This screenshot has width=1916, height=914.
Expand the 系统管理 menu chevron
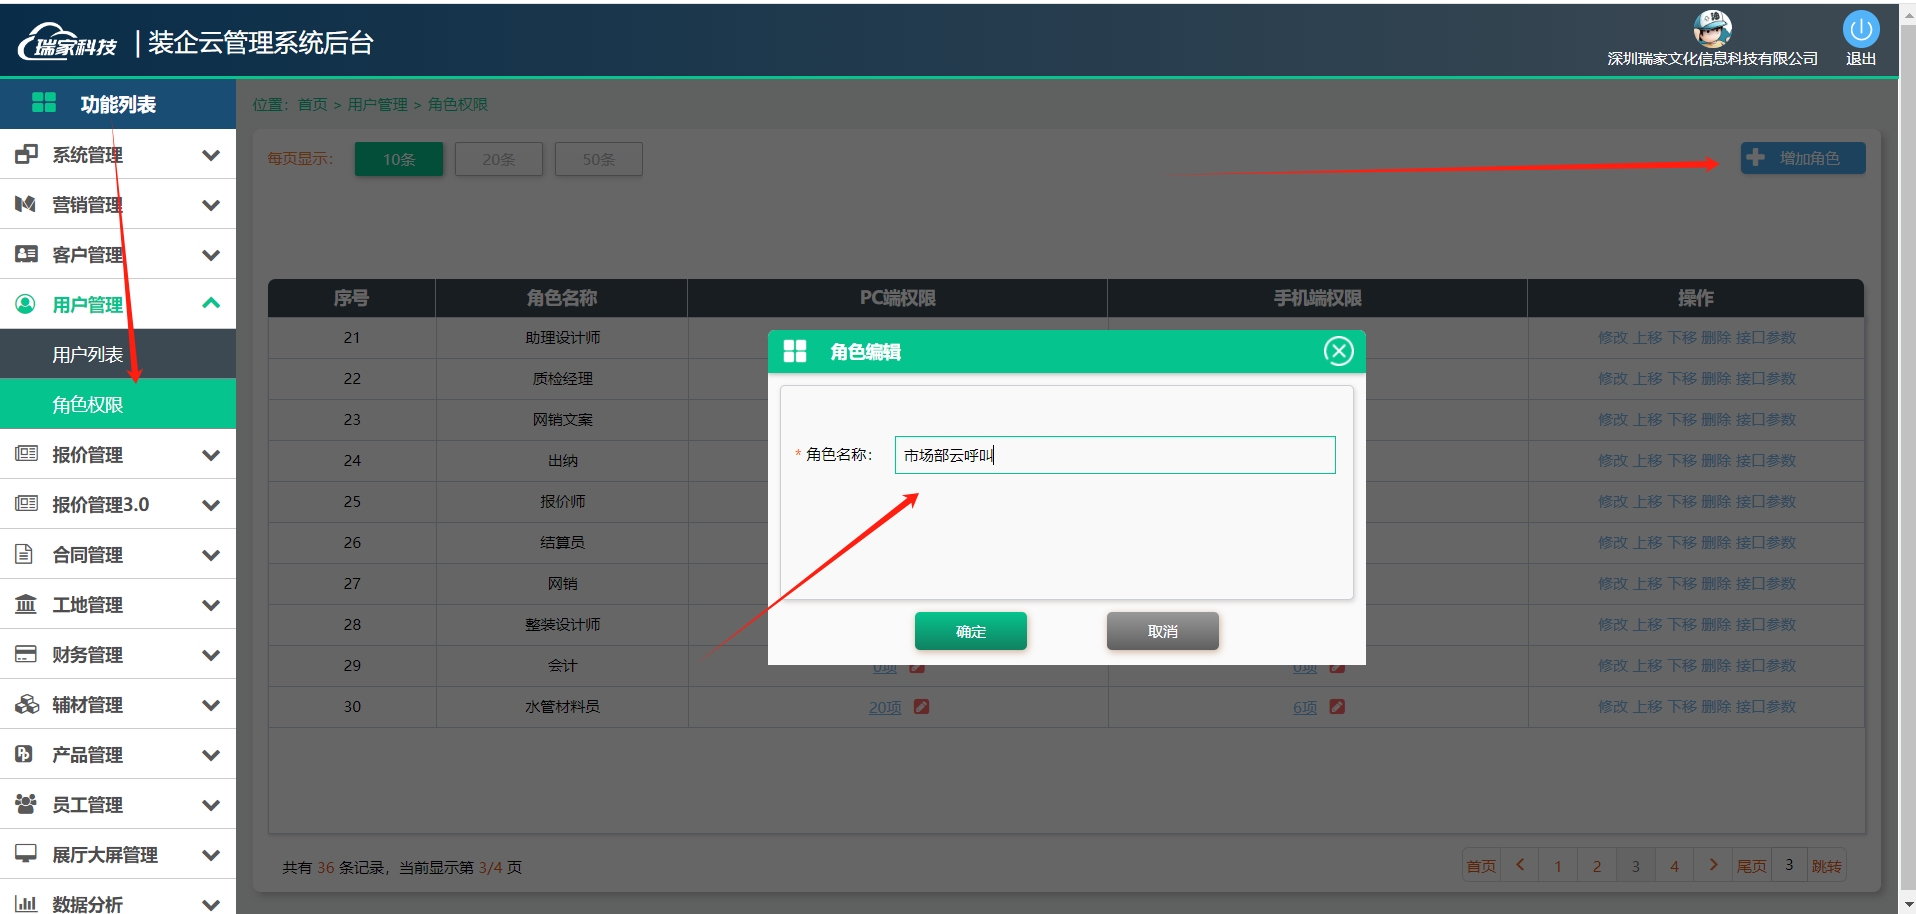(x=210, y=155)
